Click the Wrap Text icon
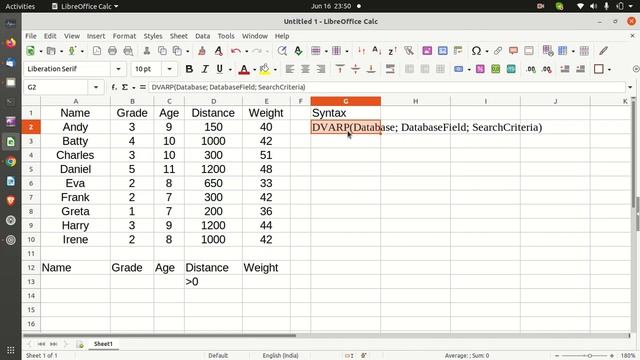Screen dimensions: 640x360 [x=390, y=69]
